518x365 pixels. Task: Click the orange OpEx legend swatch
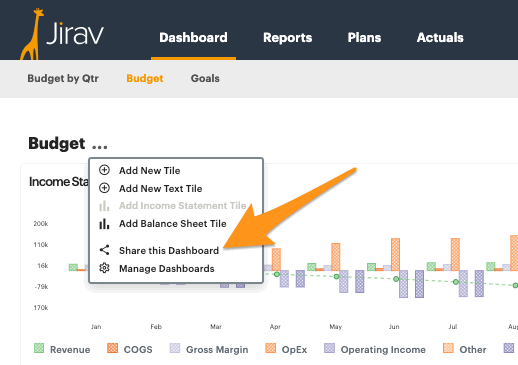tap(270, 348)
